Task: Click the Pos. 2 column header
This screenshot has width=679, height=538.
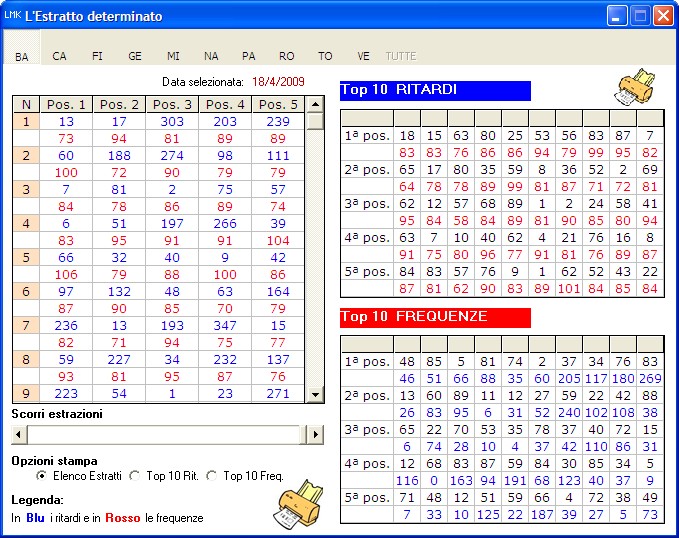Action: click(119, 104)
